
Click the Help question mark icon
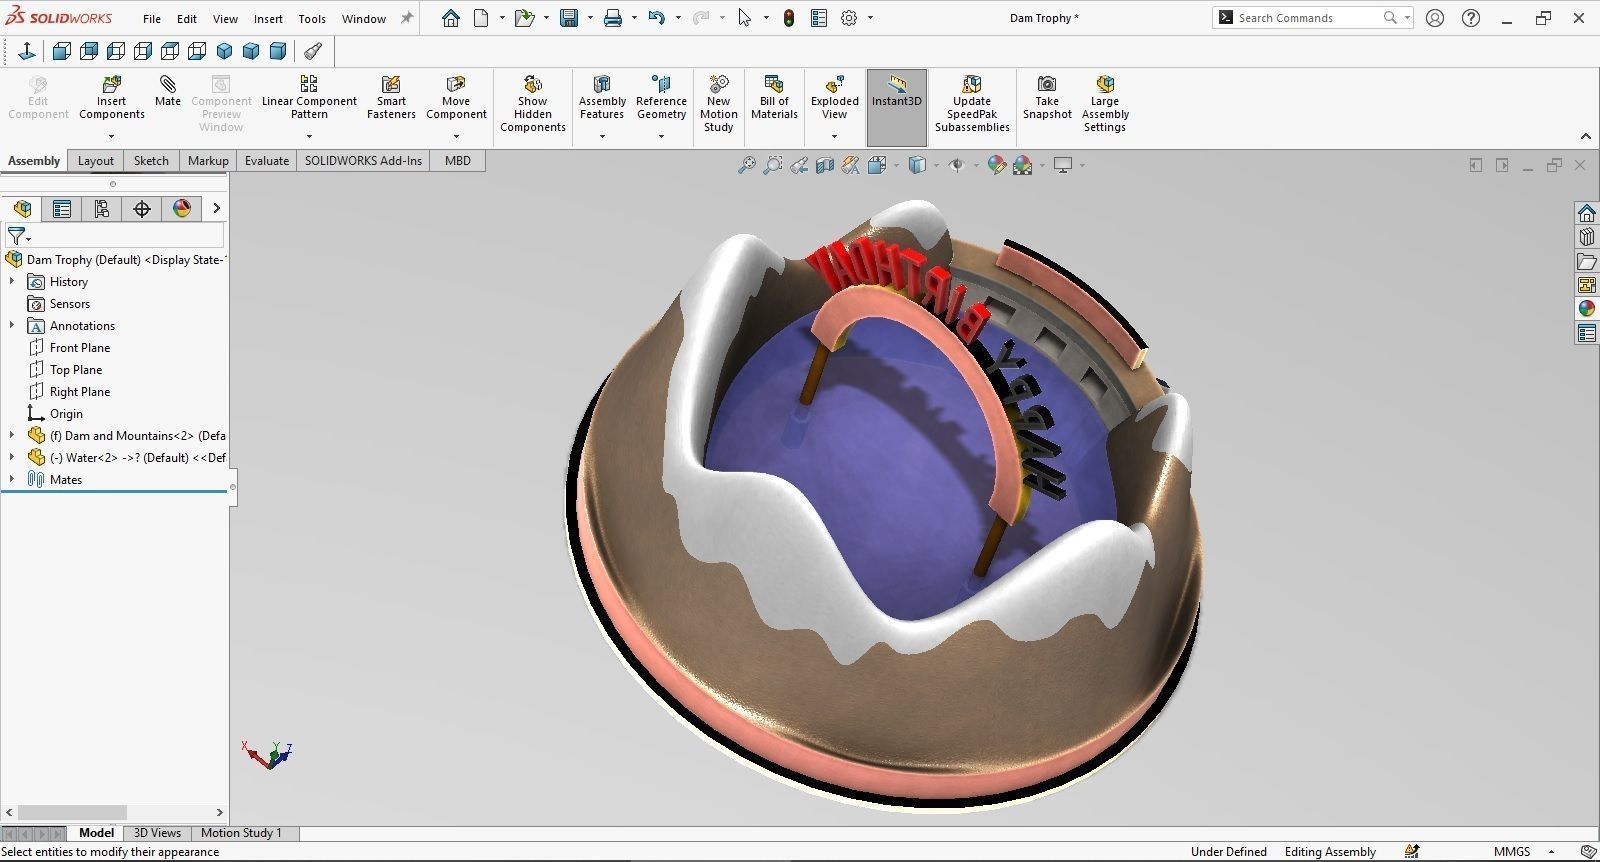(1471, 18)
